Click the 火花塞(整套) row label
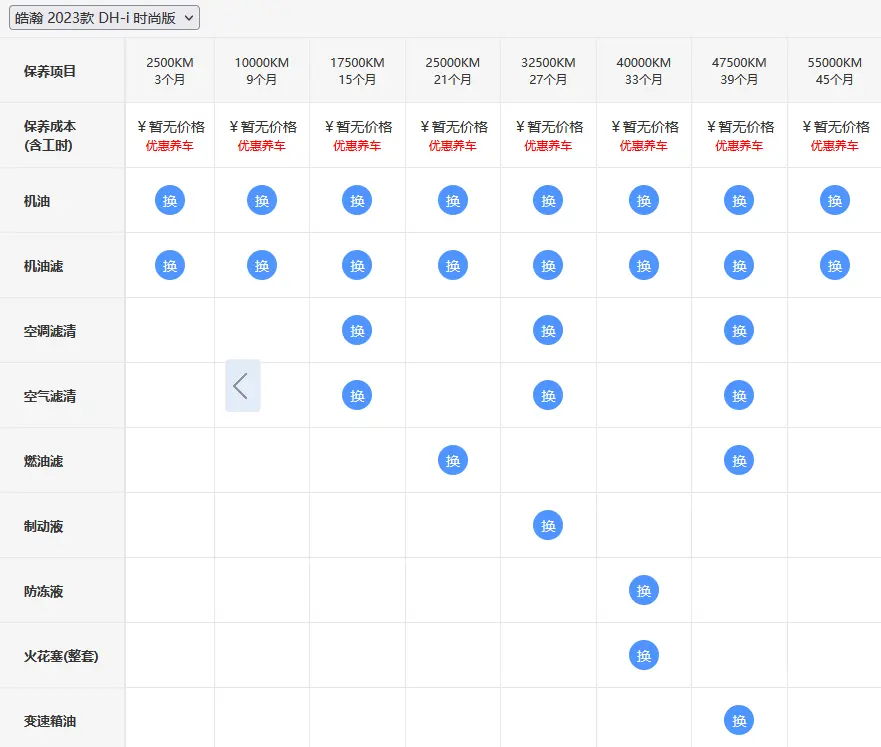This screenshot has height=747, width=881. click(61, 656)
